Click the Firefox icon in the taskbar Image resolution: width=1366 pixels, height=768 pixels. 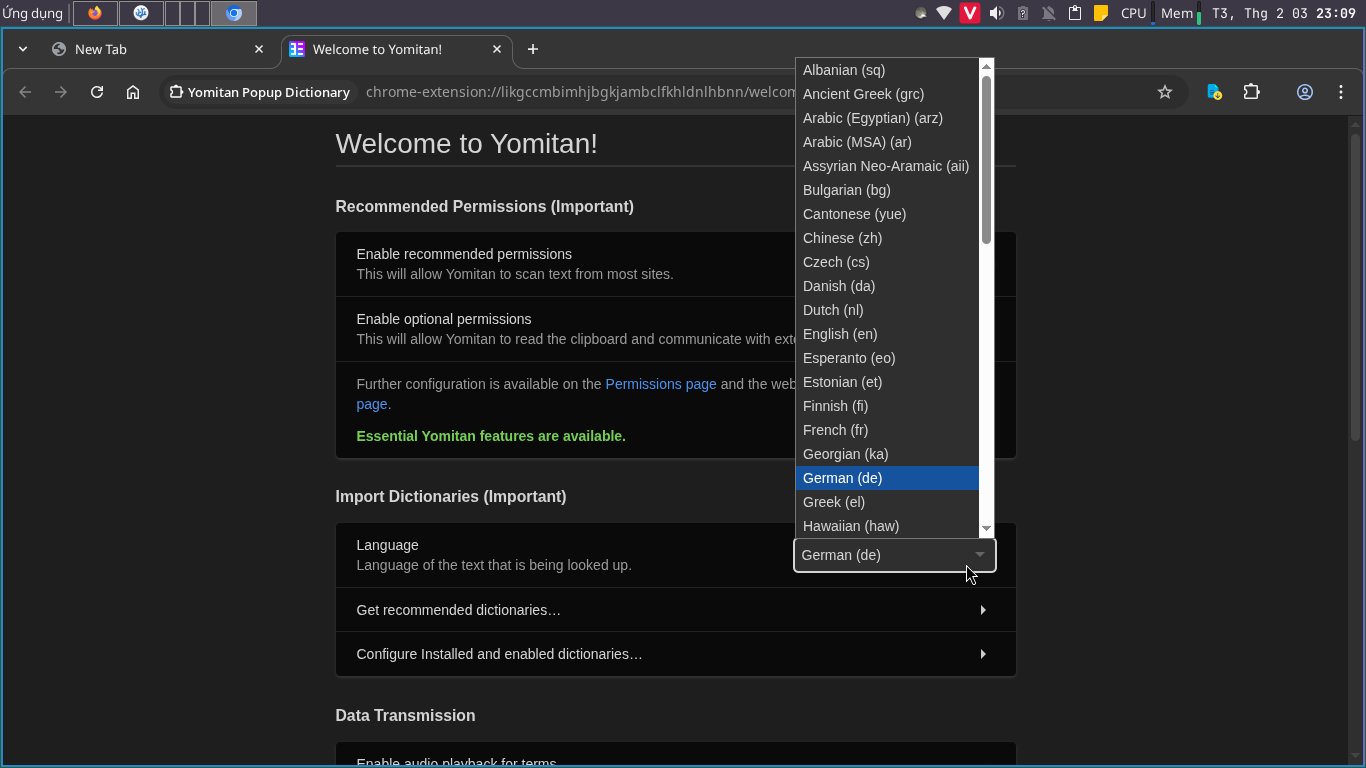[x=95, y=13]
